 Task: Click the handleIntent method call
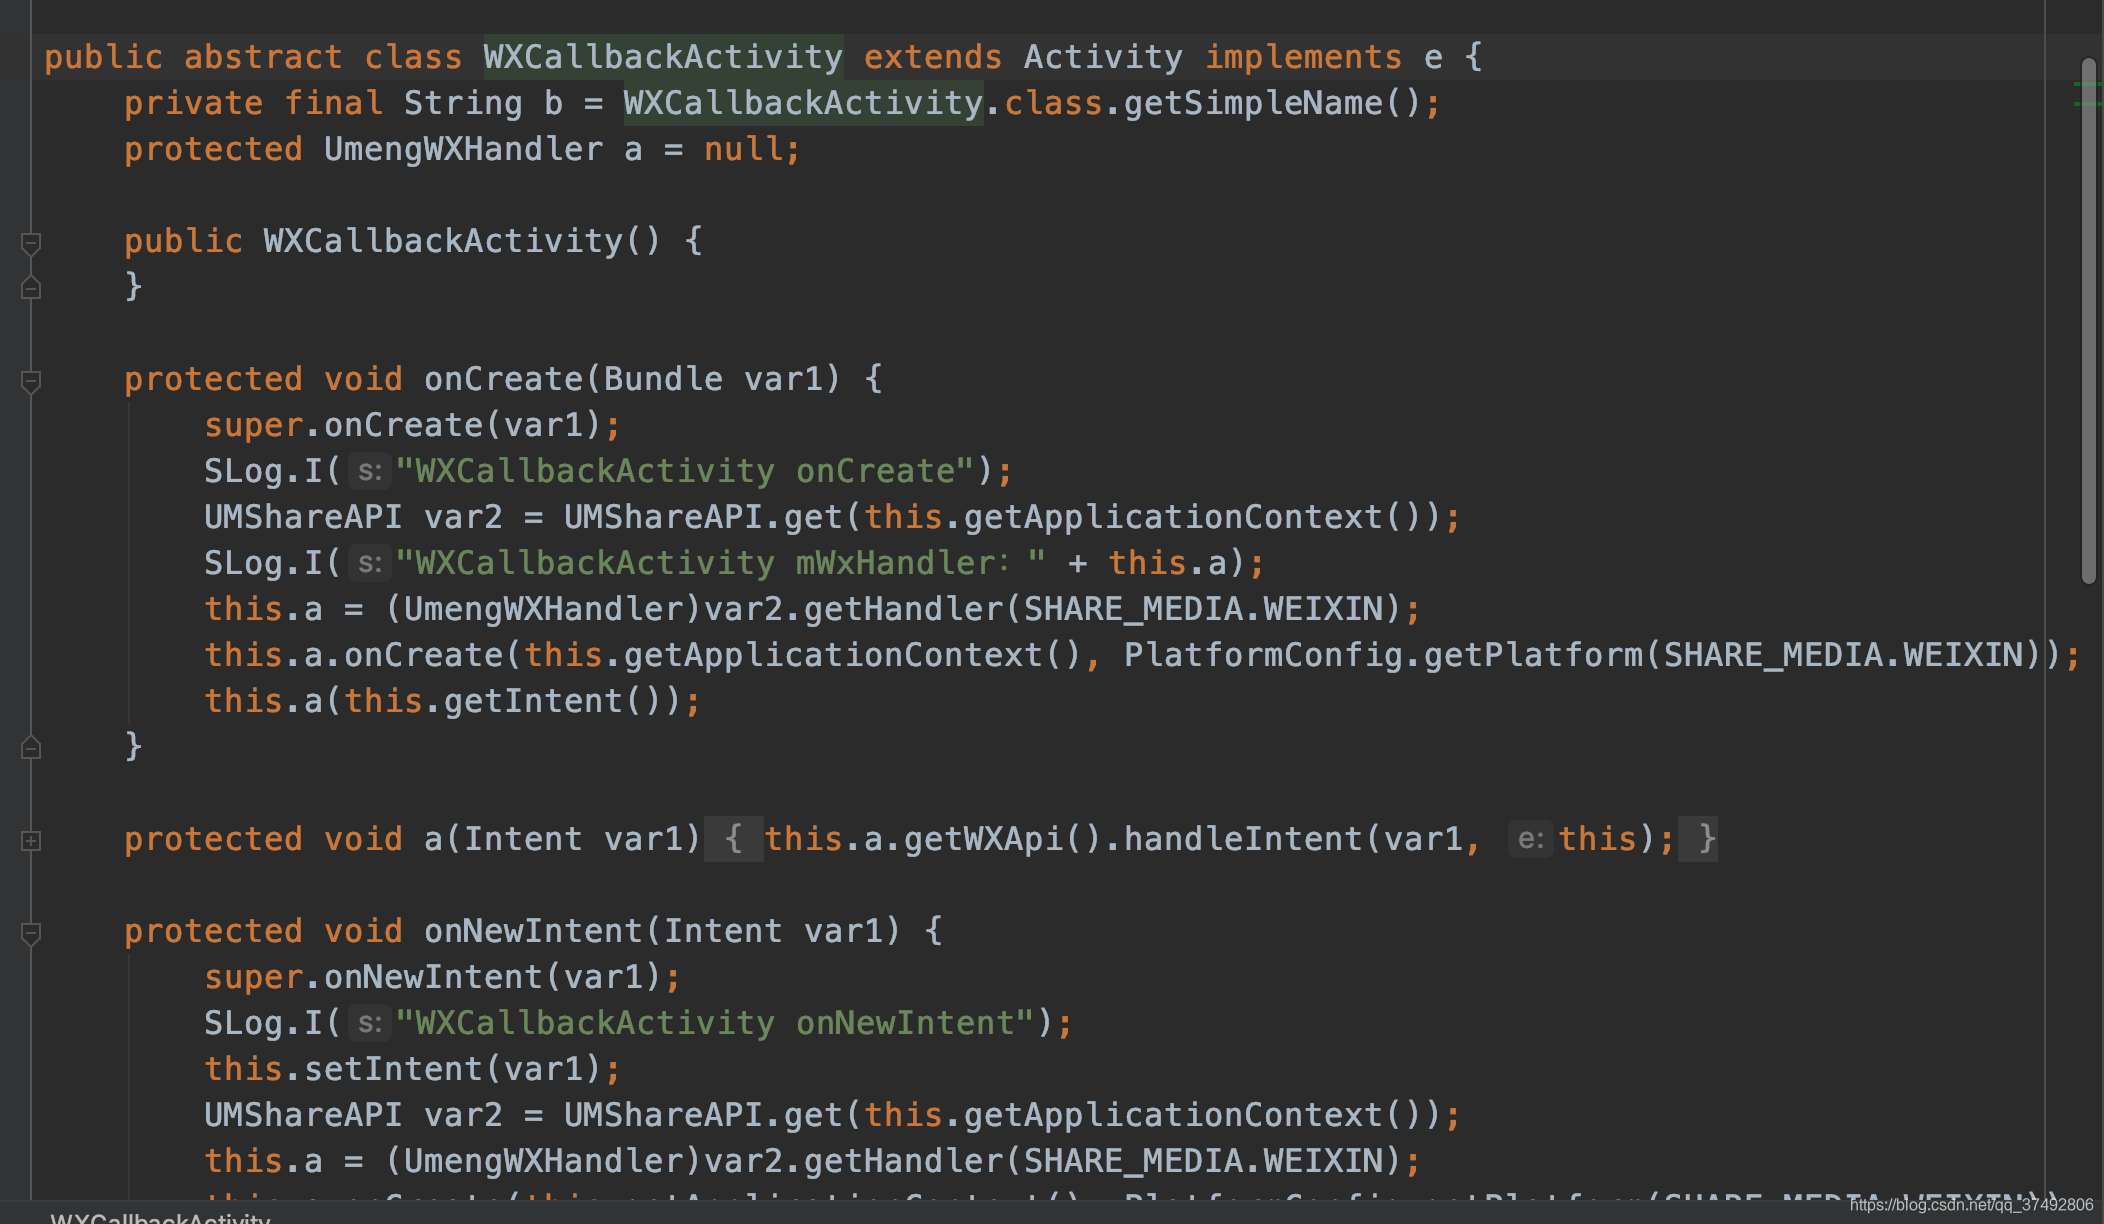pos(1242,839)
